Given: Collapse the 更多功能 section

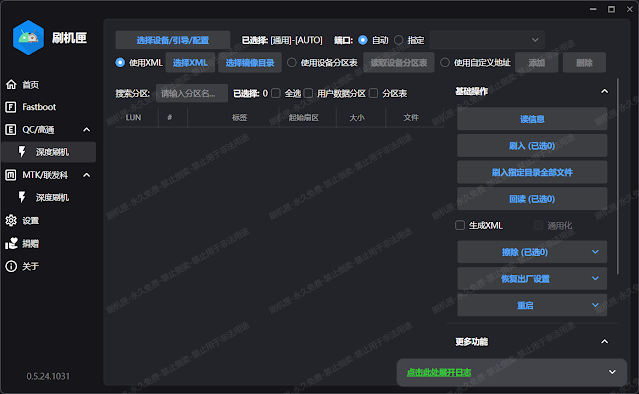Looking at the screenshot, I should tap(604, 341).
